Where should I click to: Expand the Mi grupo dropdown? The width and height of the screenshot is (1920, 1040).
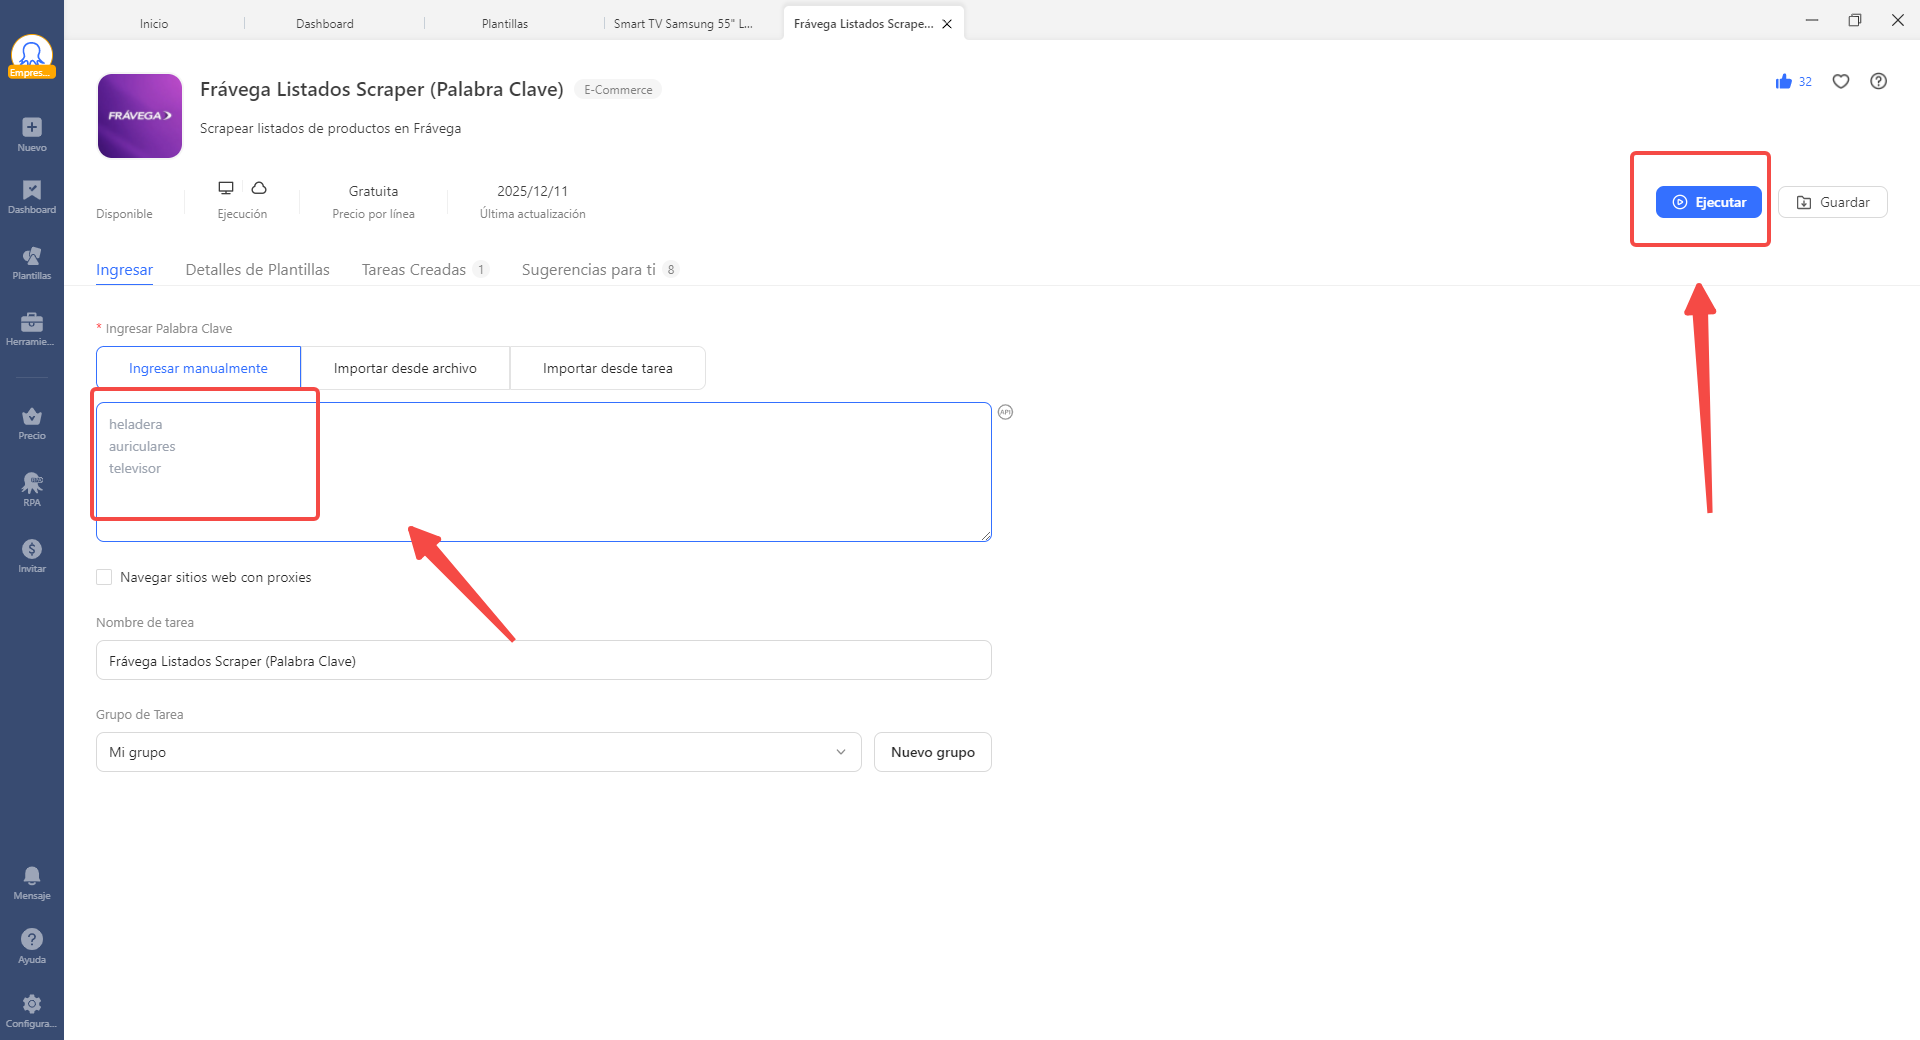tap(478, 752)
